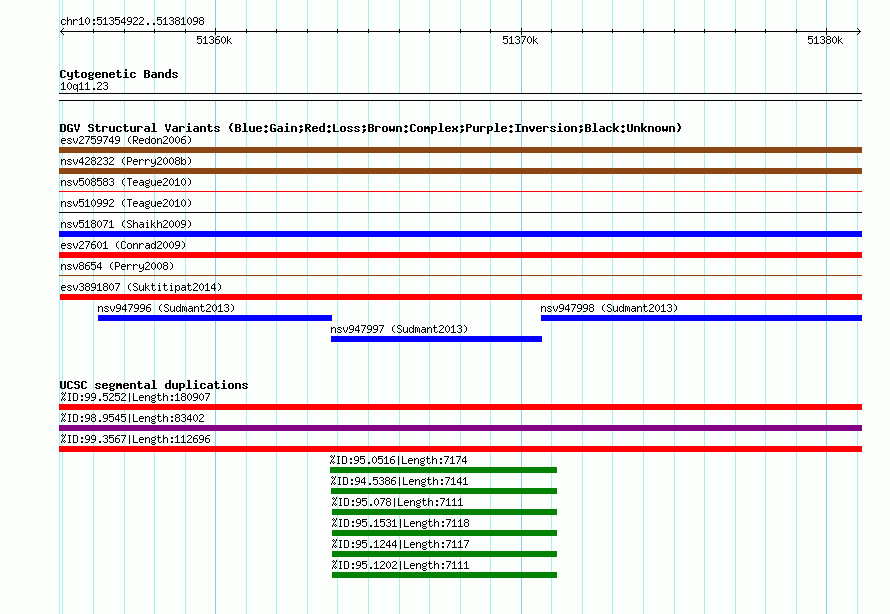
Task: Click the green bar under %ID:95.0516
Action: click(443, 470)
